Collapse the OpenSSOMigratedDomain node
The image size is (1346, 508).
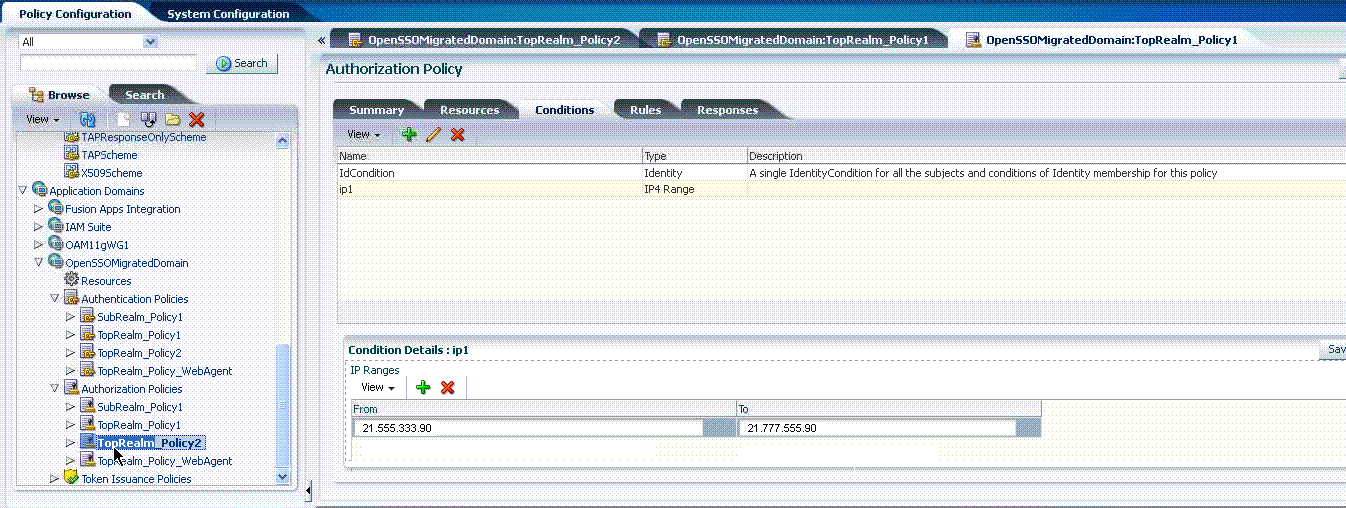[39, 263]
